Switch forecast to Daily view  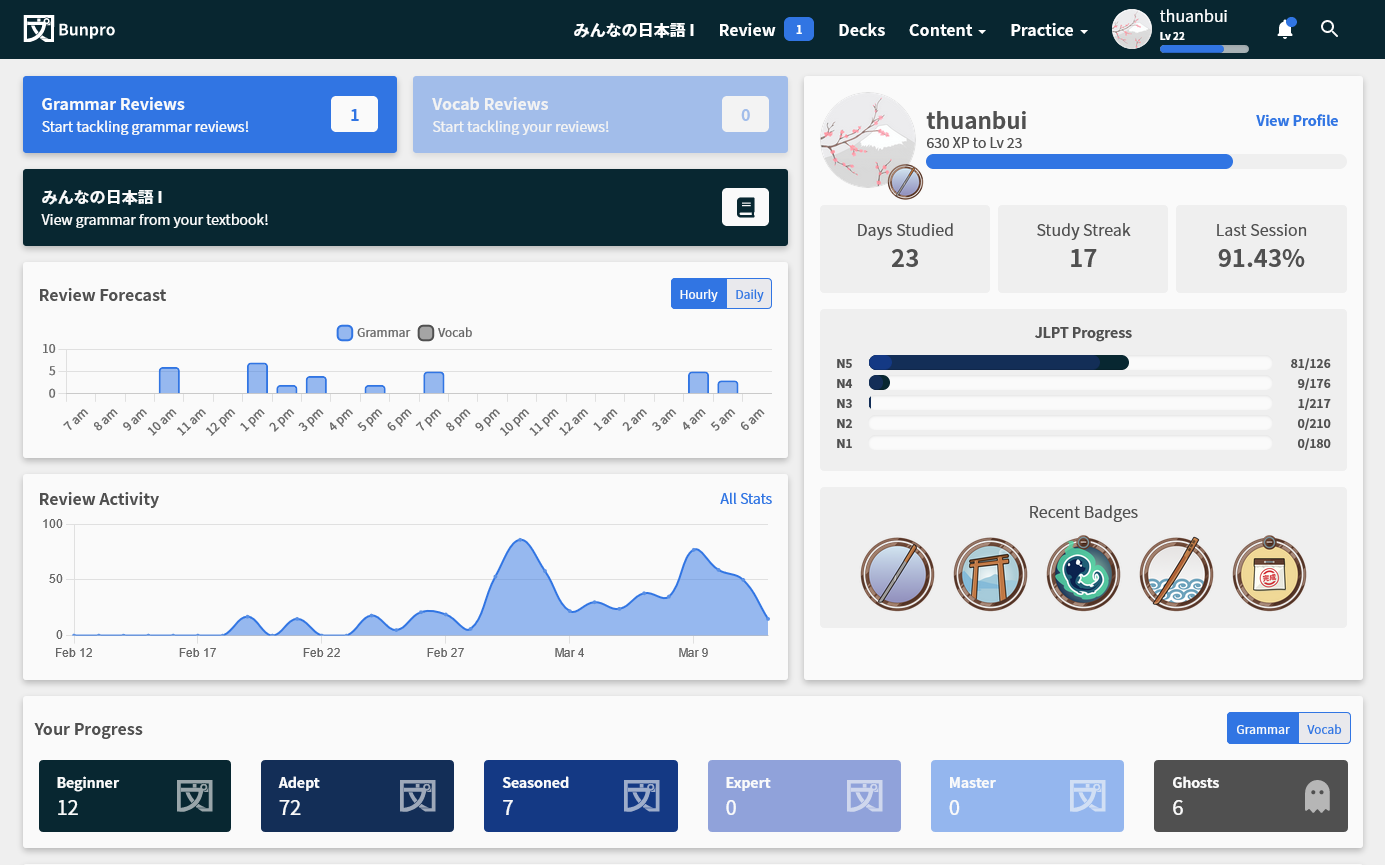point(749,294)
